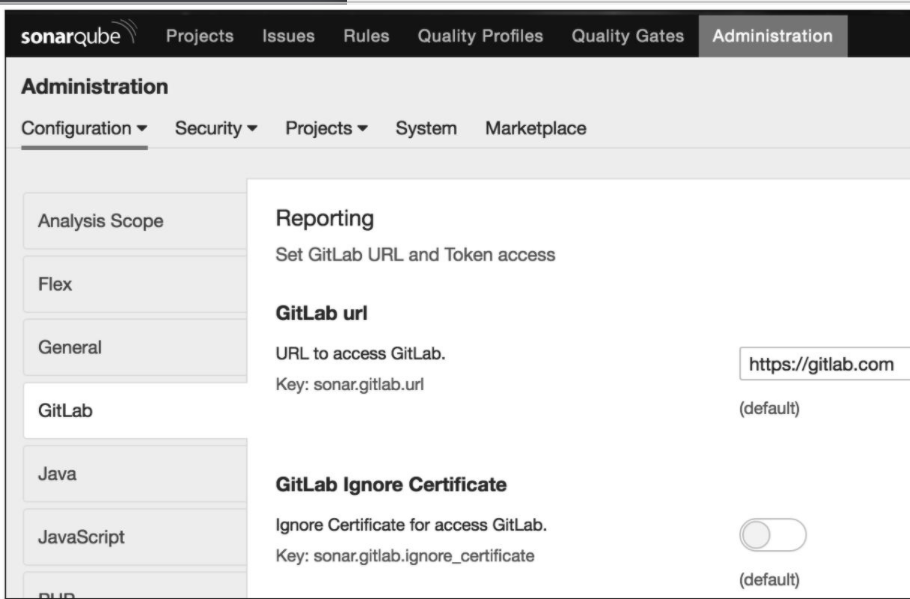Screen dimensions: 910x599
Task: Open Quality Gates
Action: coord(627,36)
